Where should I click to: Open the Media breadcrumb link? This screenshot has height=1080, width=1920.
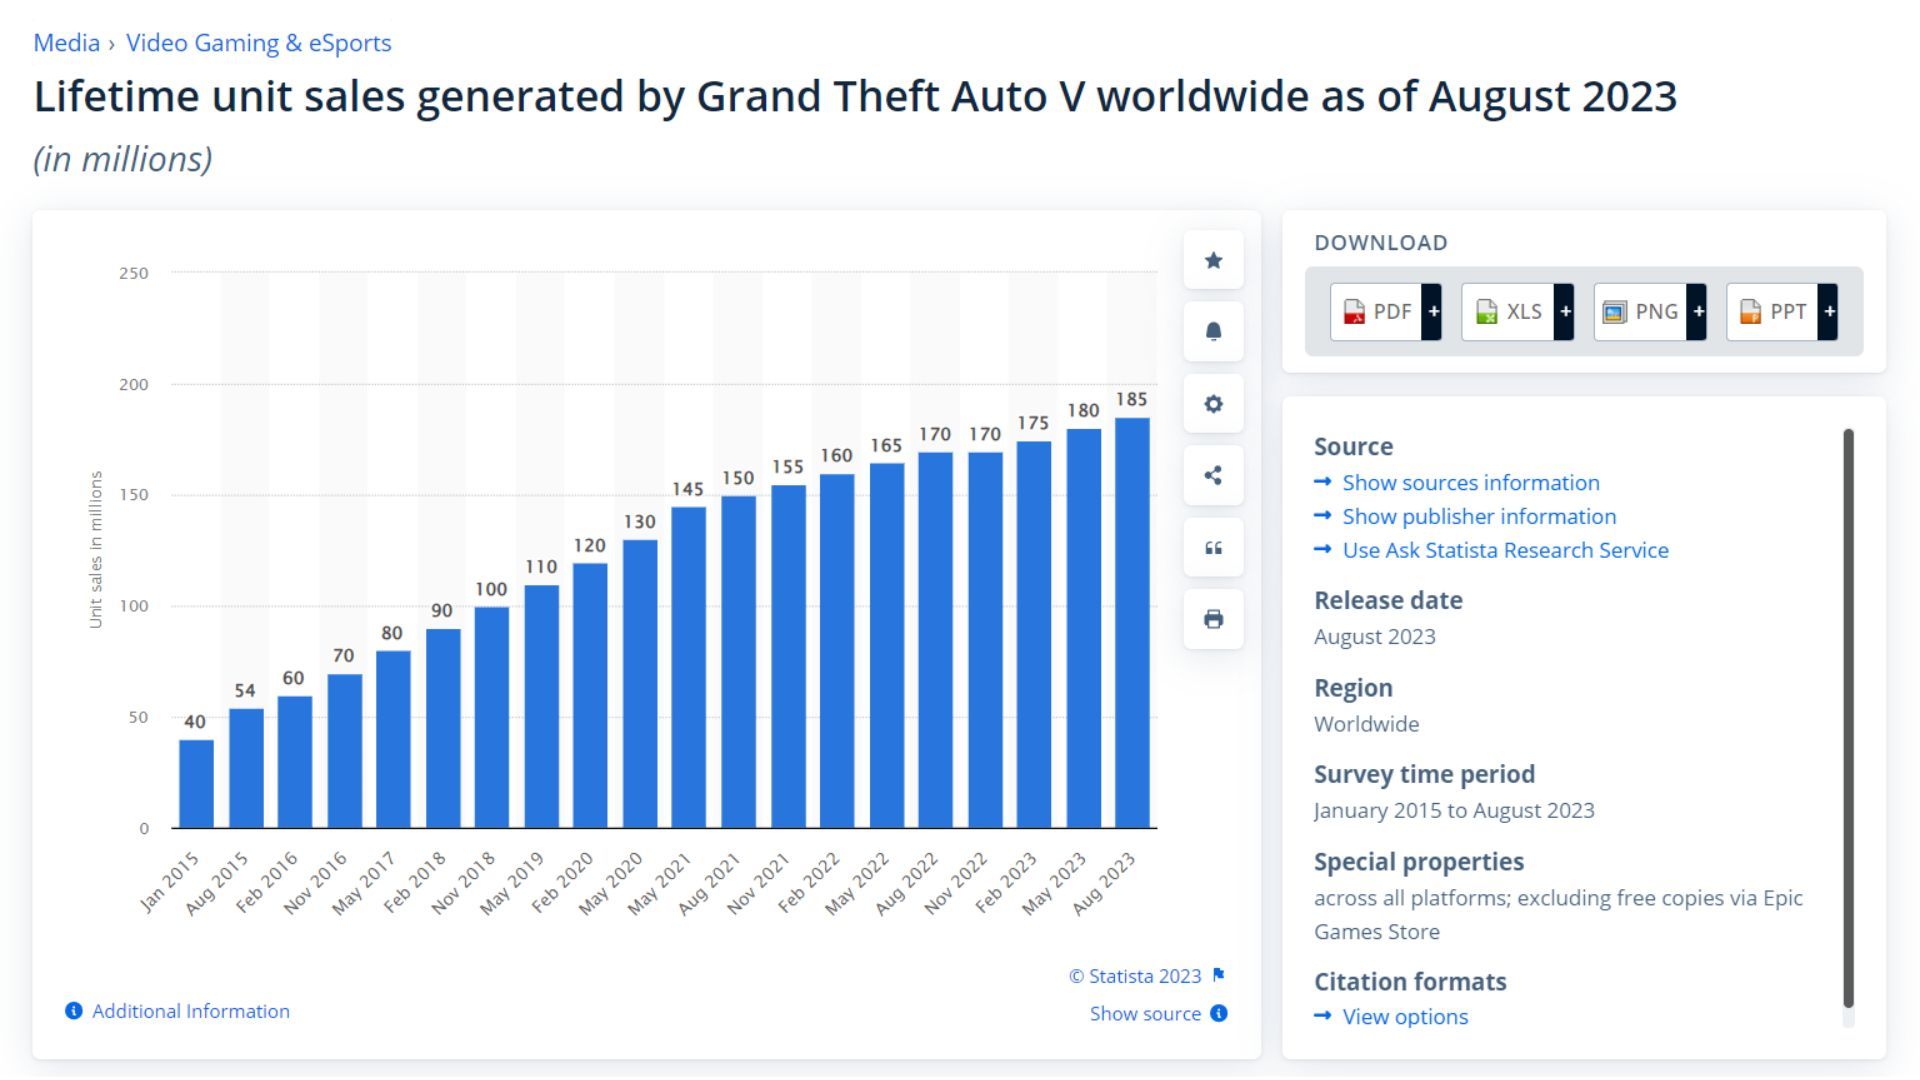pos(67,43)
